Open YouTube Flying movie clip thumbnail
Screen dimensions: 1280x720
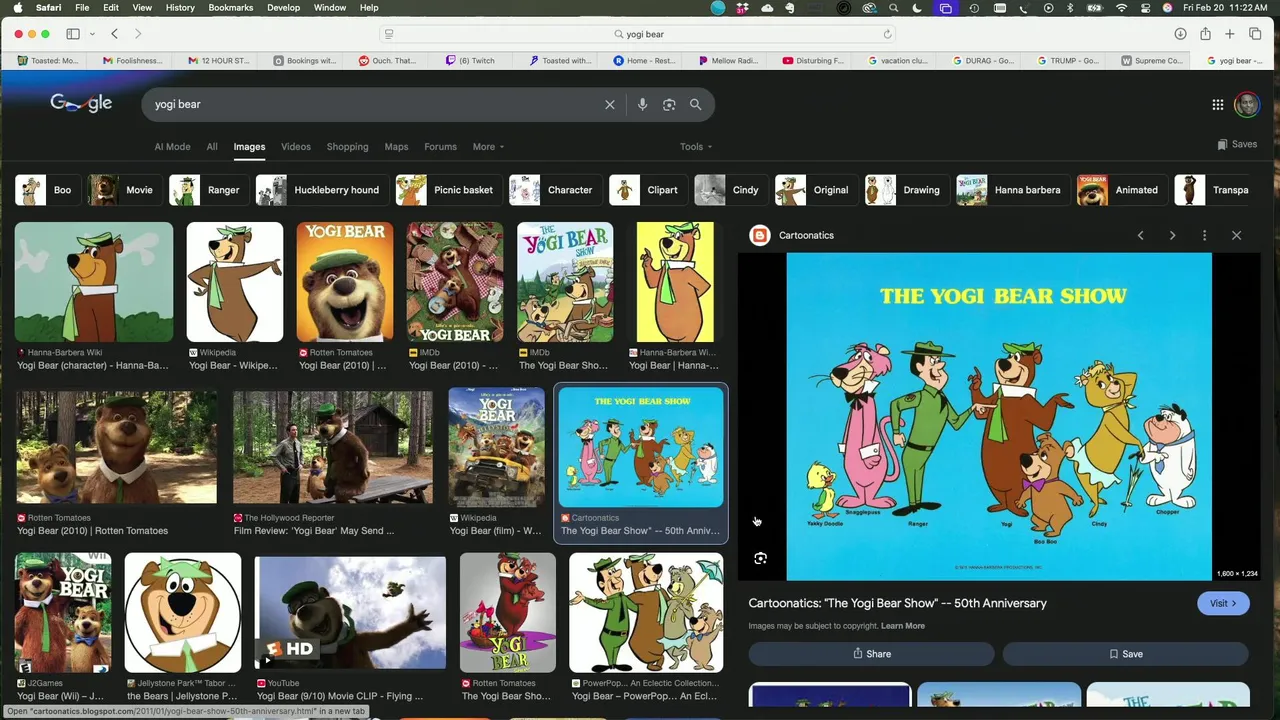pos(350,613)
